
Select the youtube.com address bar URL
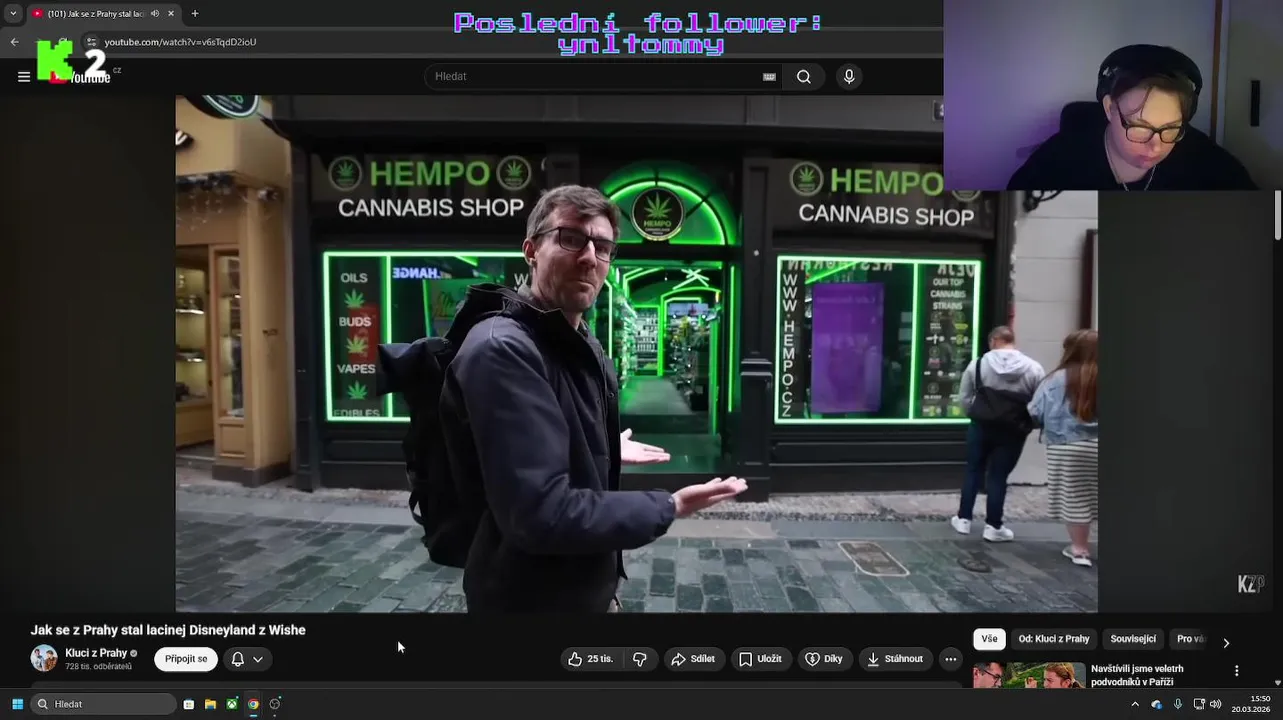pos(180,42)
